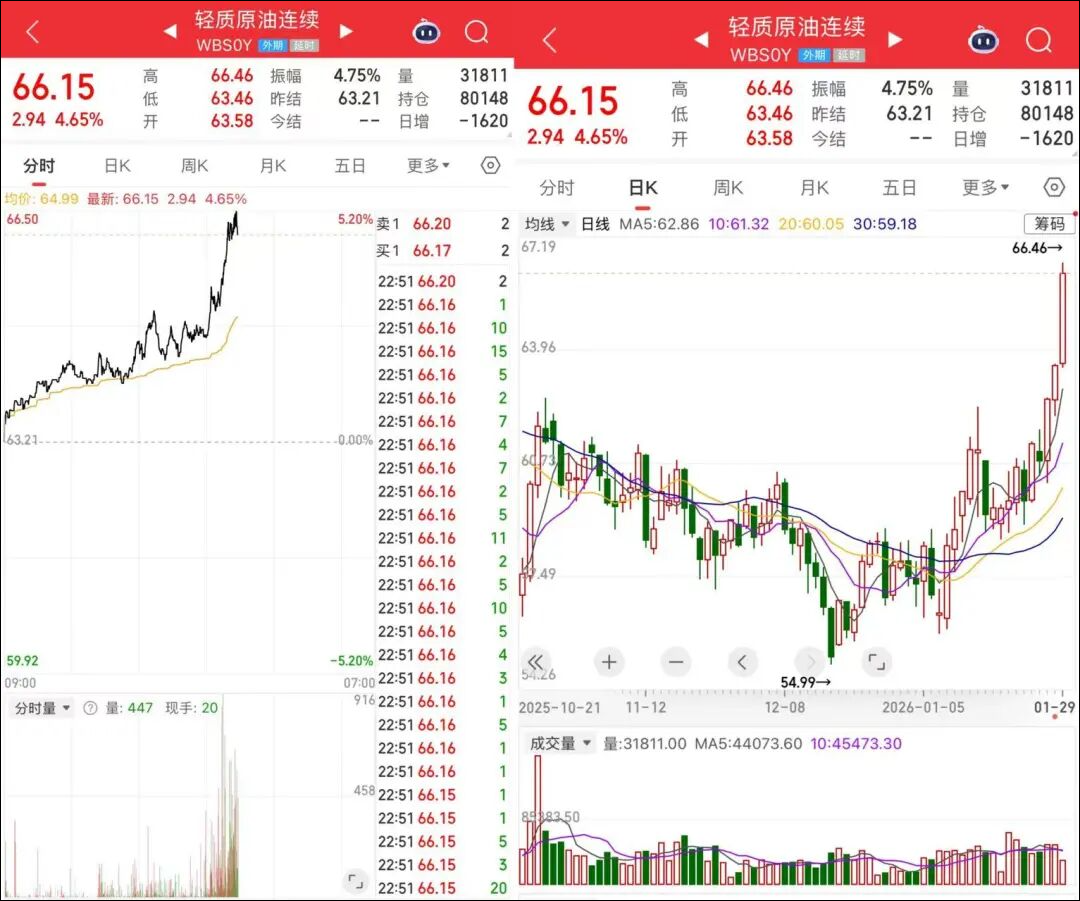
Task: Tap 现手: 20 label in left panel
Action: pos(191,708)
